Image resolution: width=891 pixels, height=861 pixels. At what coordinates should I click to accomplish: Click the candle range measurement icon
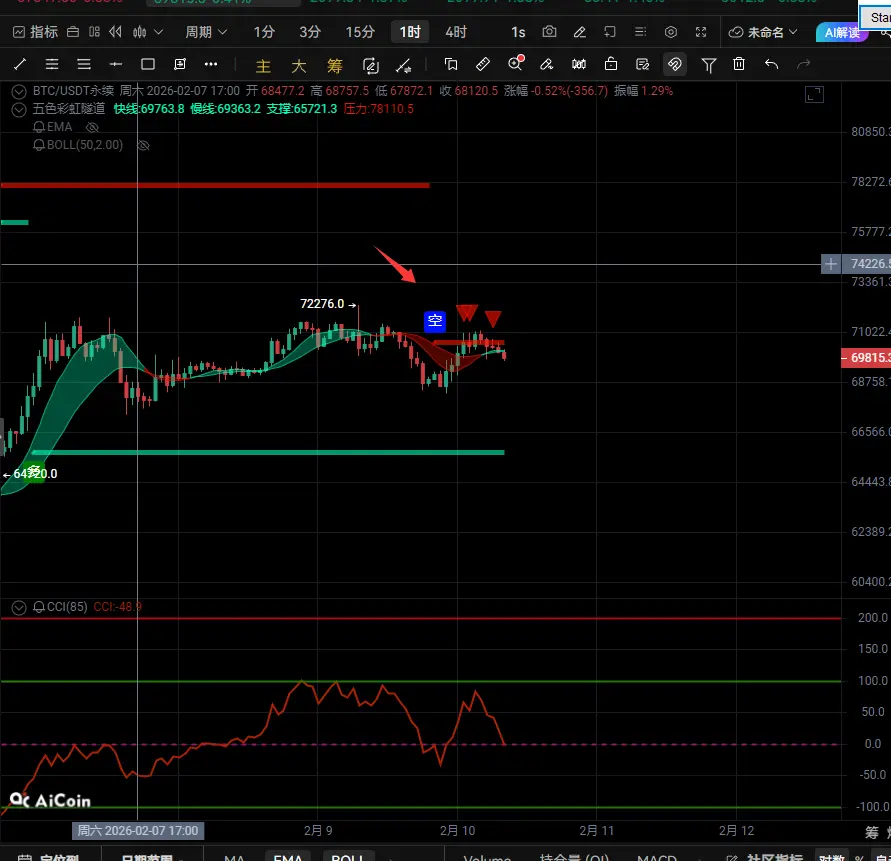(x=578, y=64)
